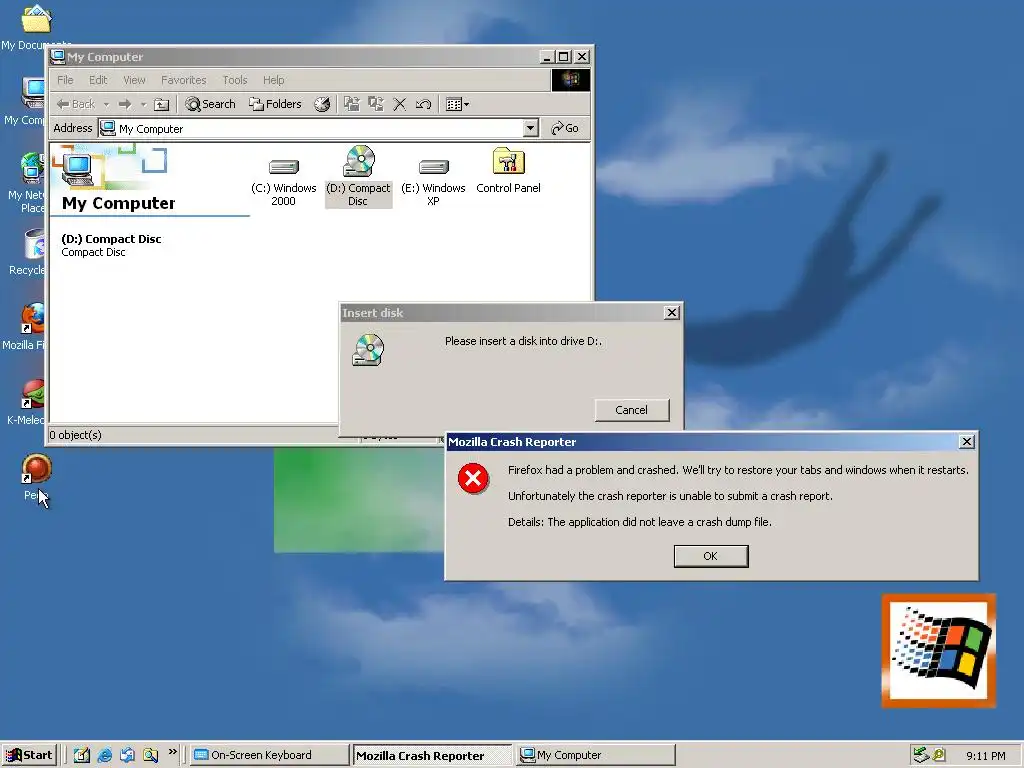Open the View menu in My Computer

[134, 80]
